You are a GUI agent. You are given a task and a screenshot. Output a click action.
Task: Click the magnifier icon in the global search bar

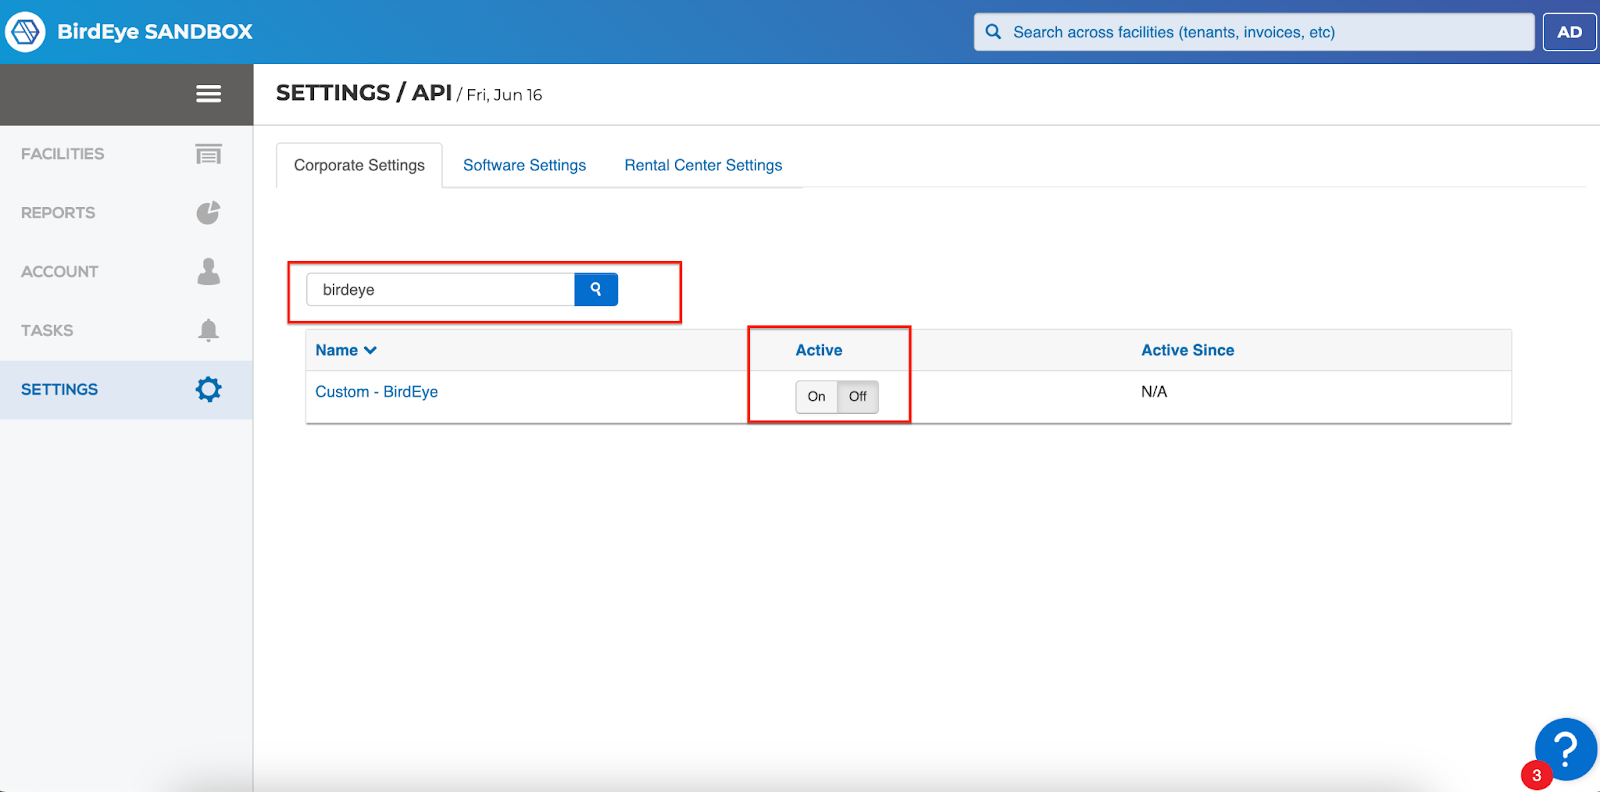(993, 32)
